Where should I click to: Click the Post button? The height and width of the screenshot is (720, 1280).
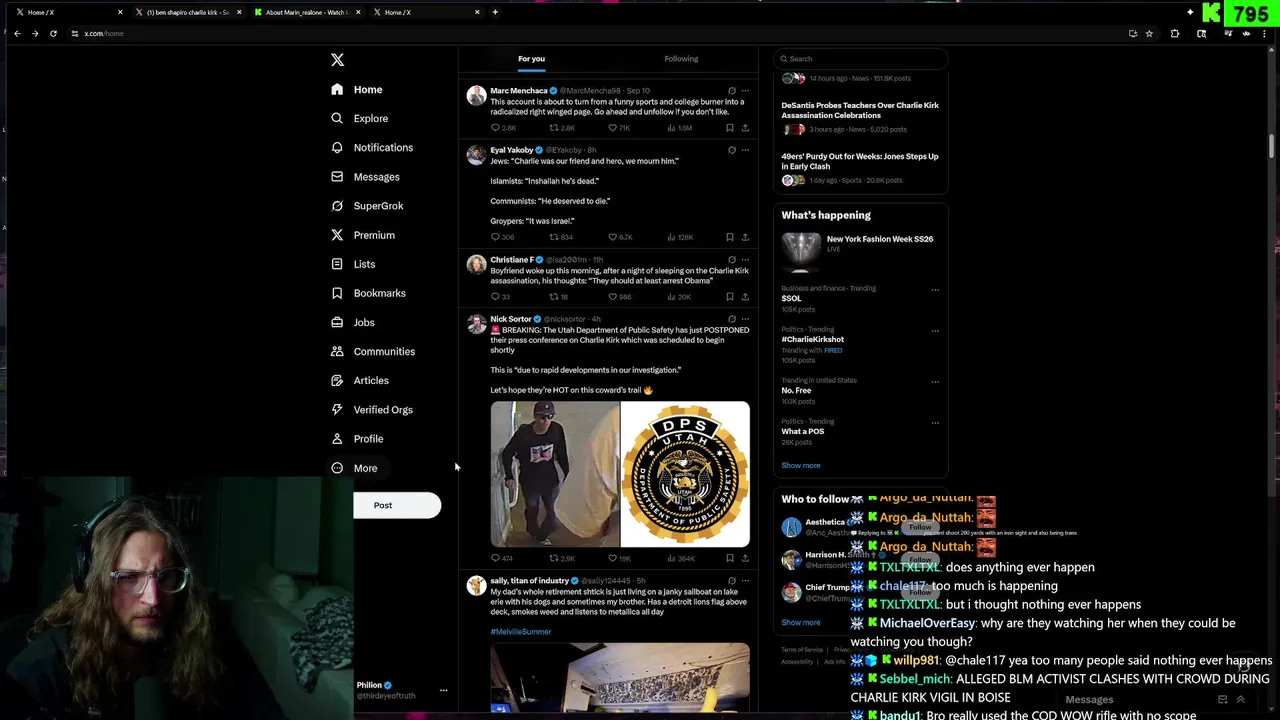[x=397, y=505]
